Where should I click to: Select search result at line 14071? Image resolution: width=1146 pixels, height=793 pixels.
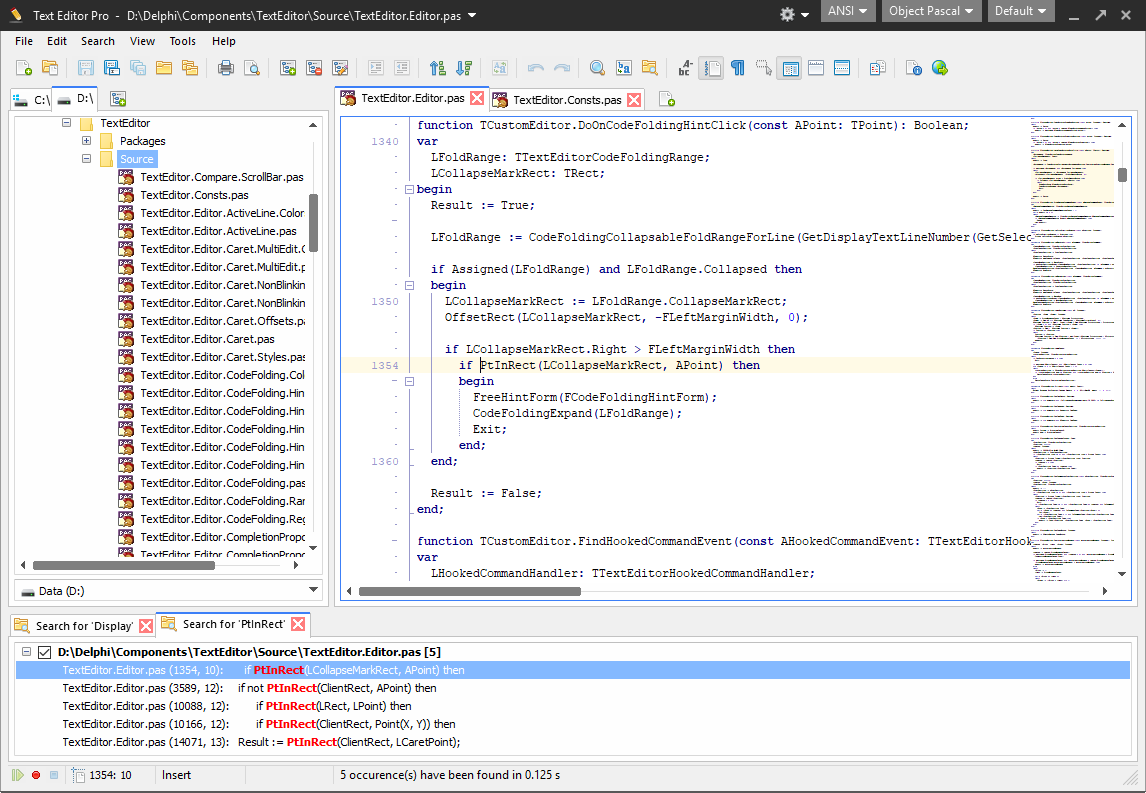[x=573, y=742]
